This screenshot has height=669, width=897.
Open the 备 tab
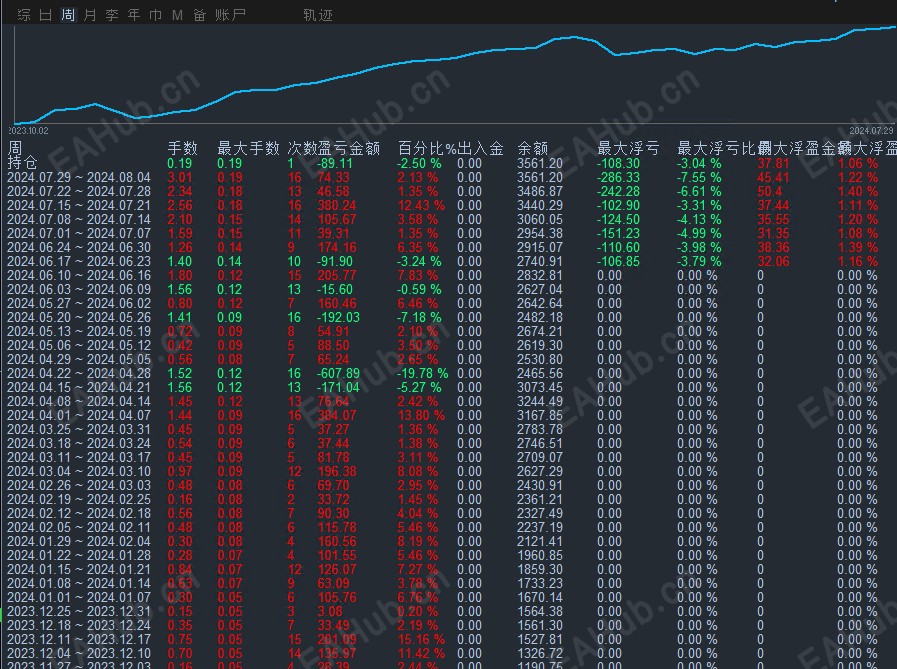[200, 15]
